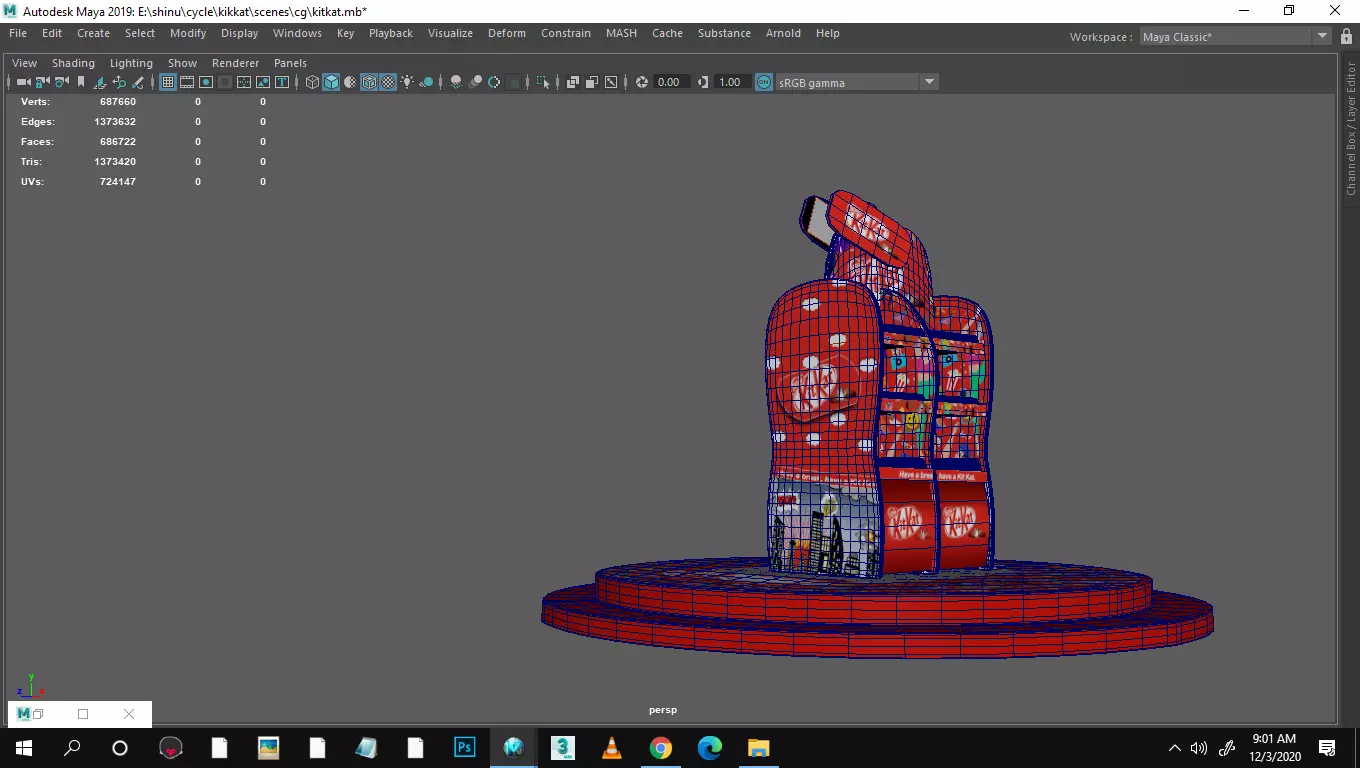Viewport: 1360px width, 768px height.
Task: Click the Smooth Shade All cube icon
Action: [x=331, y=82]
